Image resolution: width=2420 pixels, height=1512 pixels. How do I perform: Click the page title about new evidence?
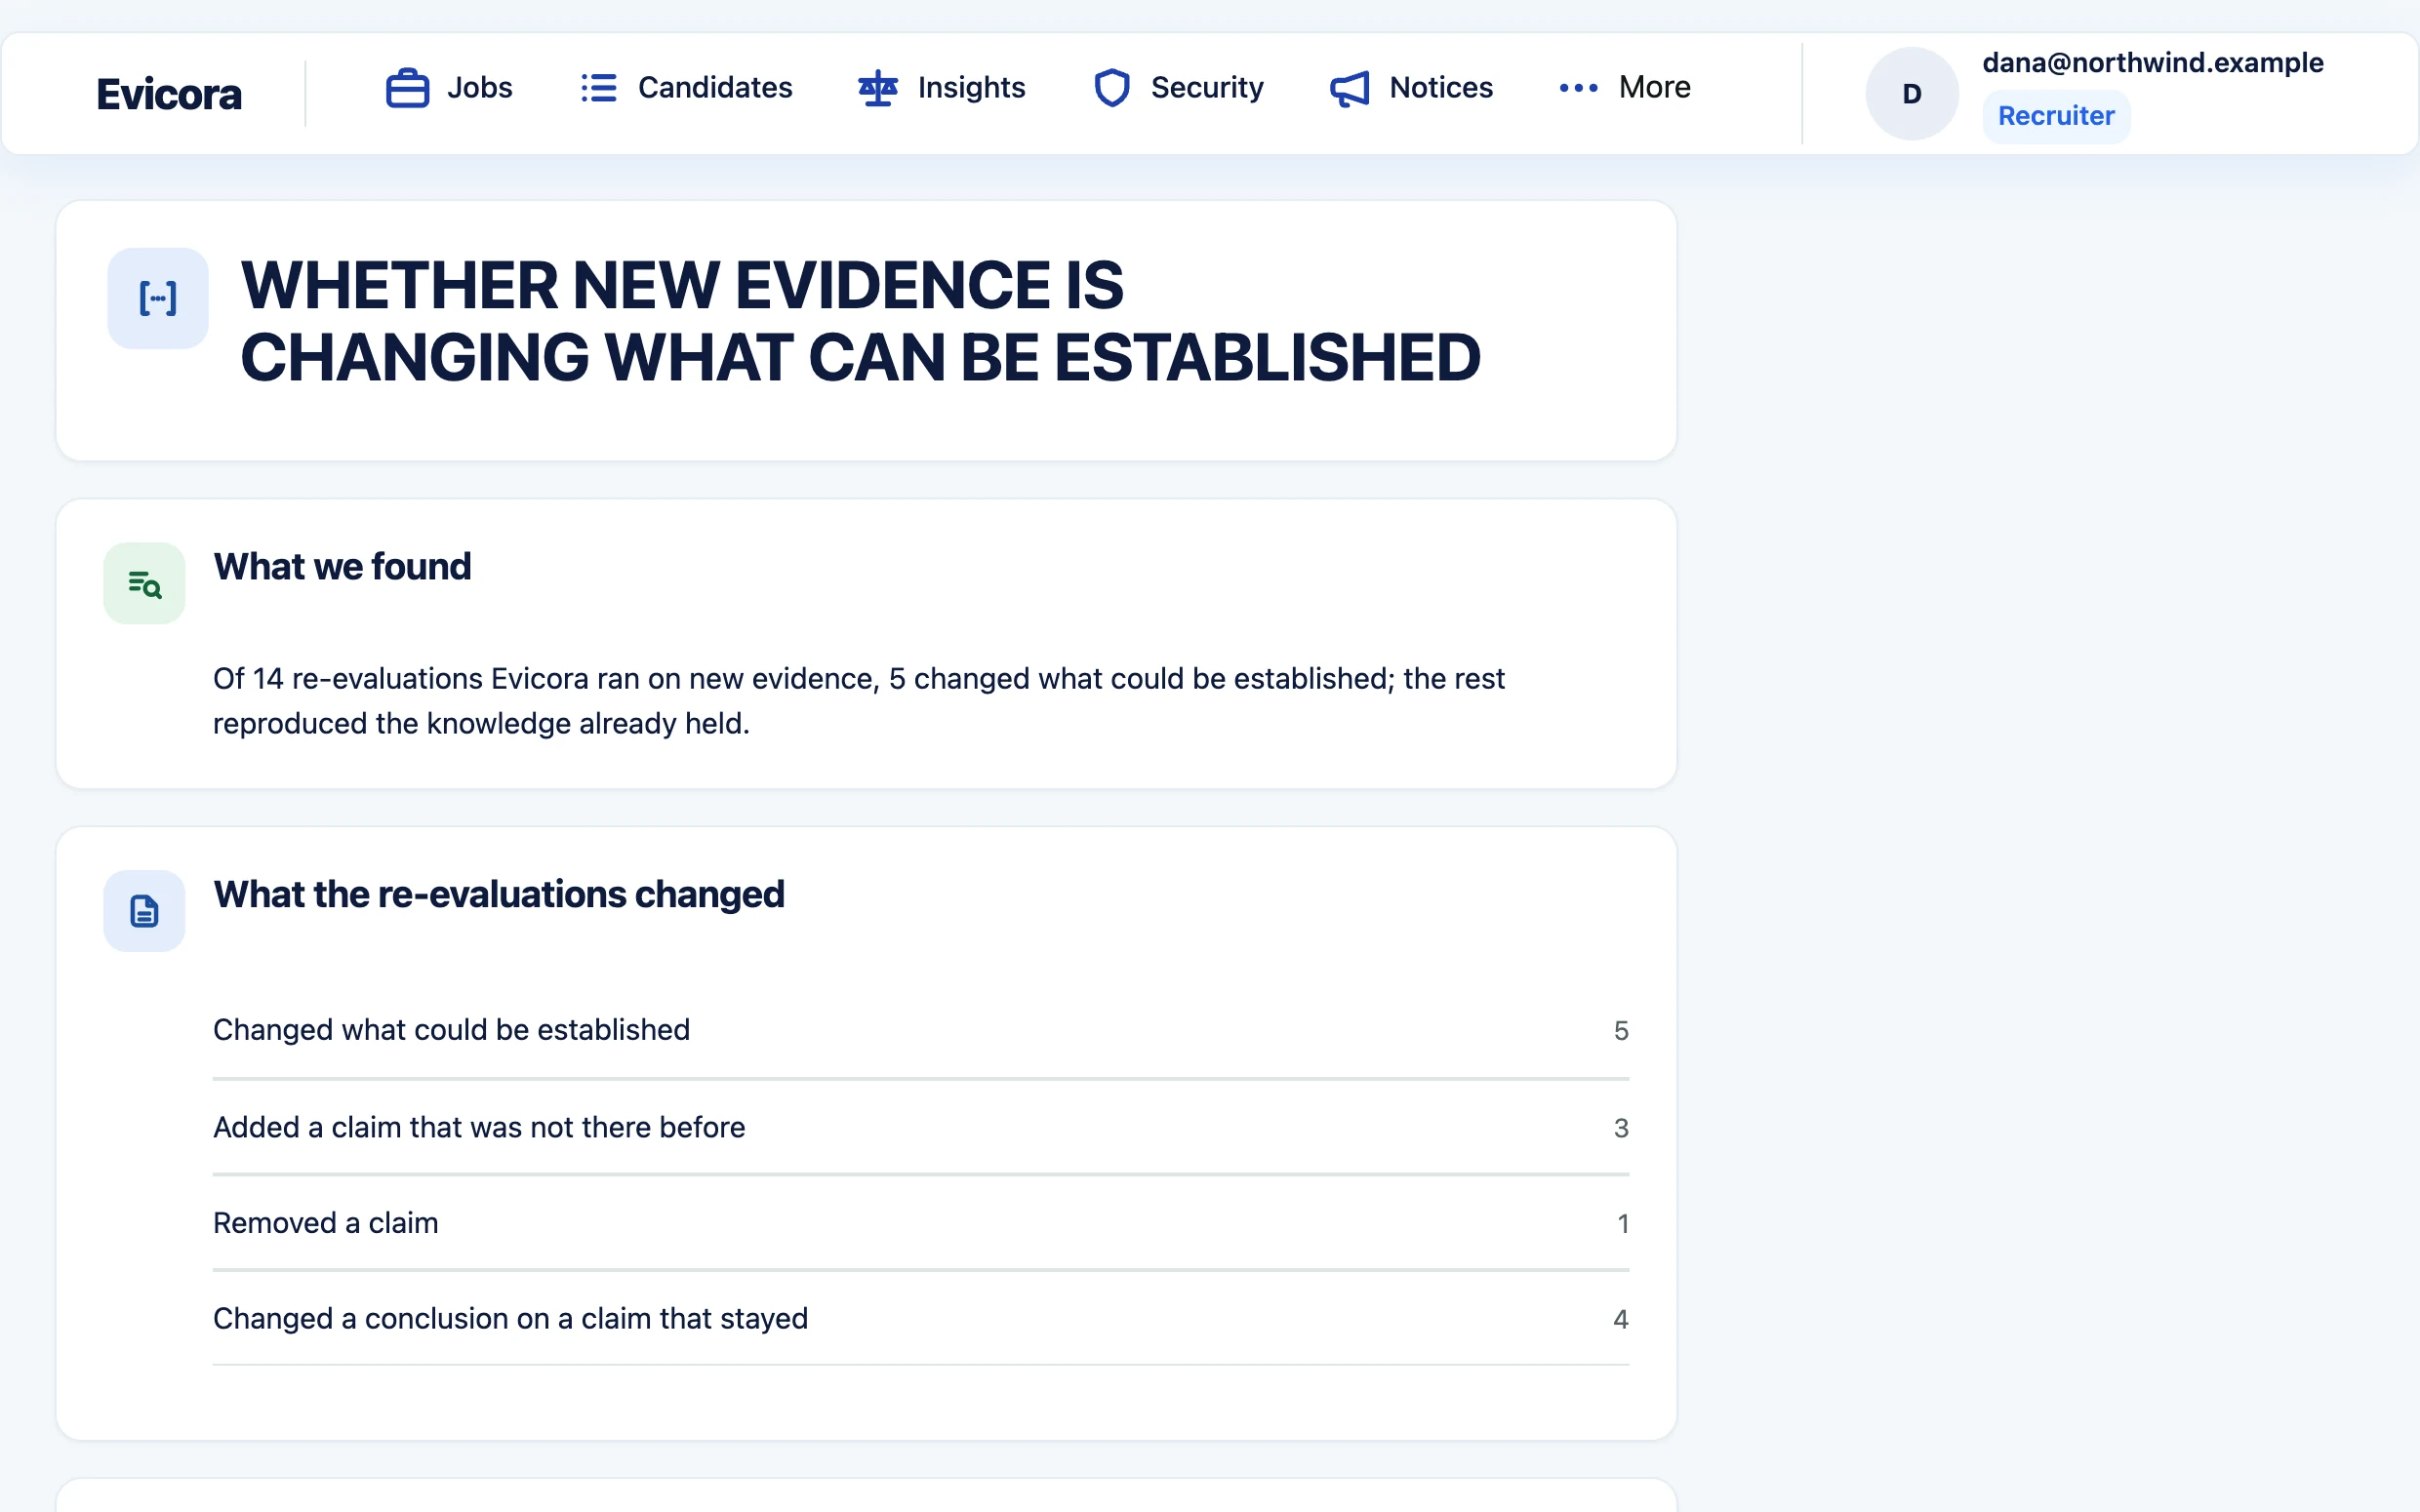click(860, 321)
